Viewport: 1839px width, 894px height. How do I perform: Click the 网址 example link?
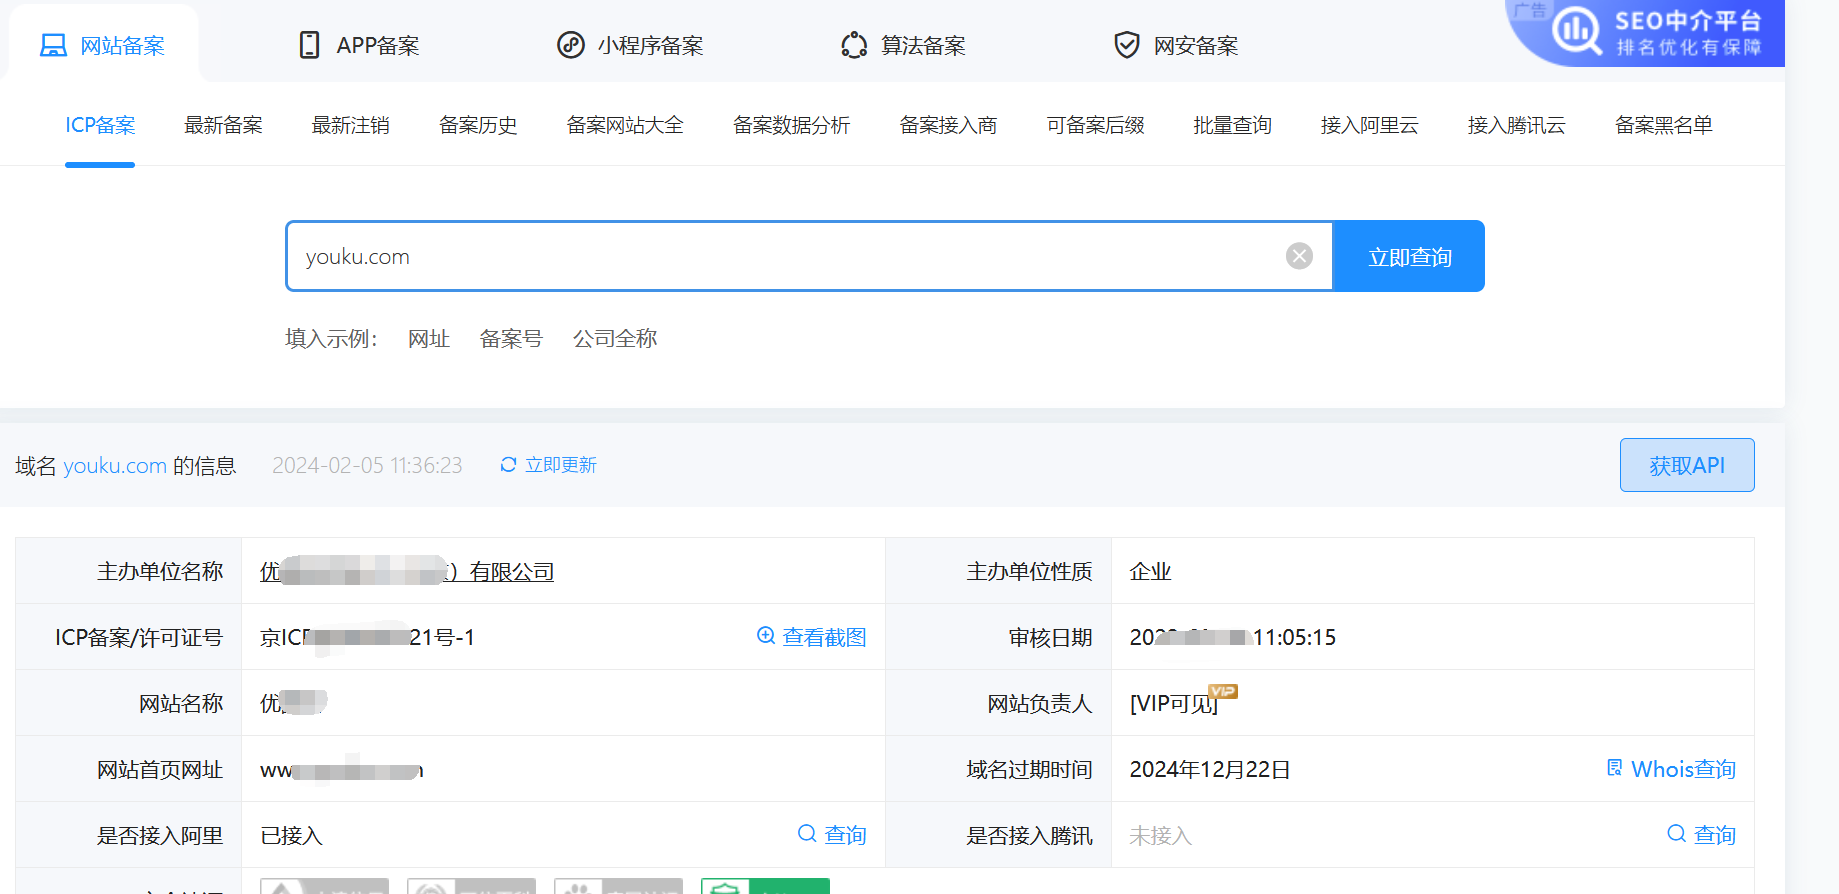click(x=429, y=339)
